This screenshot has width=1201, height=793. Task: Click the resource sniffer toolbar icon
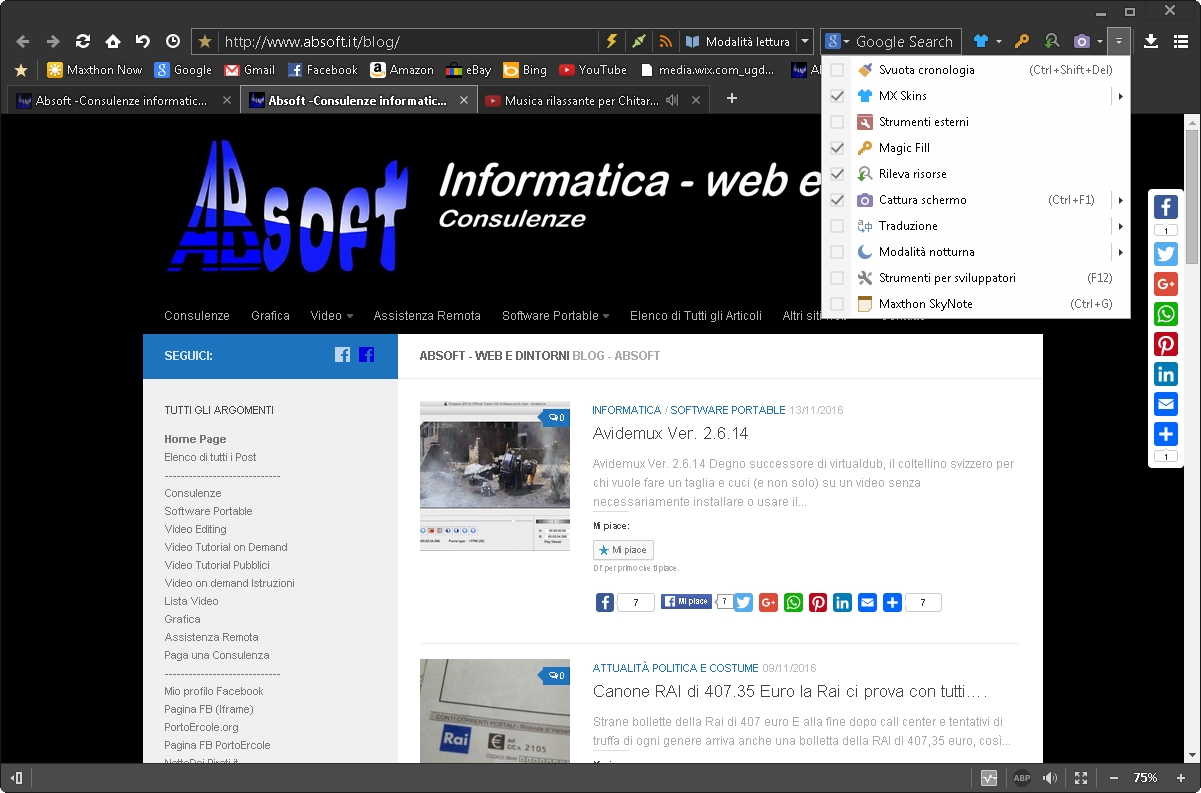point(1051,42)
